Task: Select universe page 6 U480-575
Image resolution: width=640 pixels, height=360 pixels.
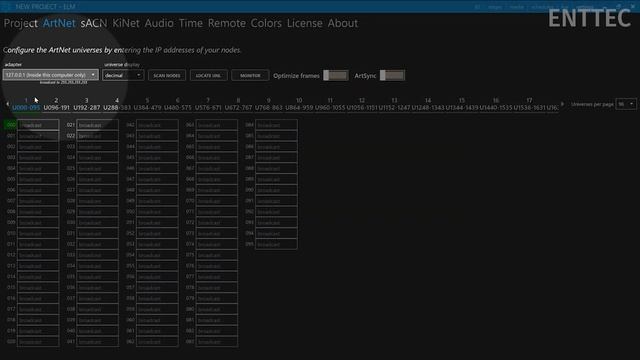Action: (x=178, y=104)
